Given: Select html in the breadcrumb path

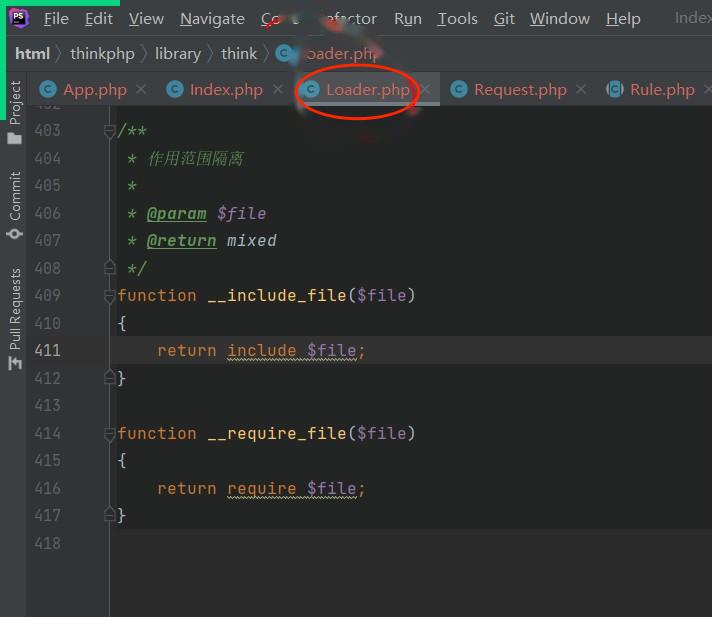Looking at the screenshot, I should coord(32,54).
